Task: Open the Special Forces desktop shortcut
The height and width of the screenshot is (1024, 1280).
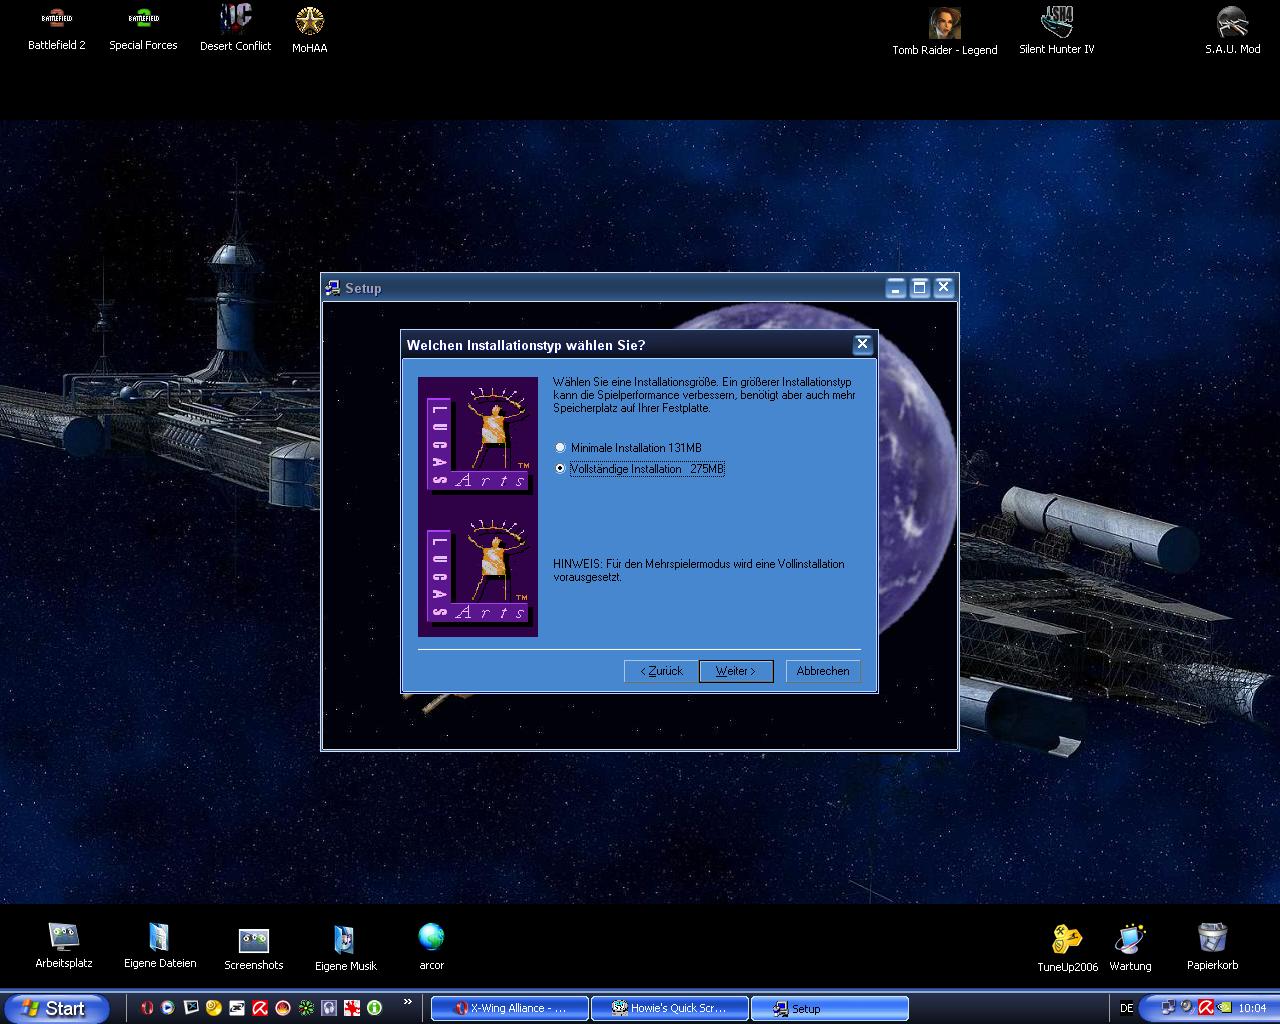Action: (x=143, y=29)
